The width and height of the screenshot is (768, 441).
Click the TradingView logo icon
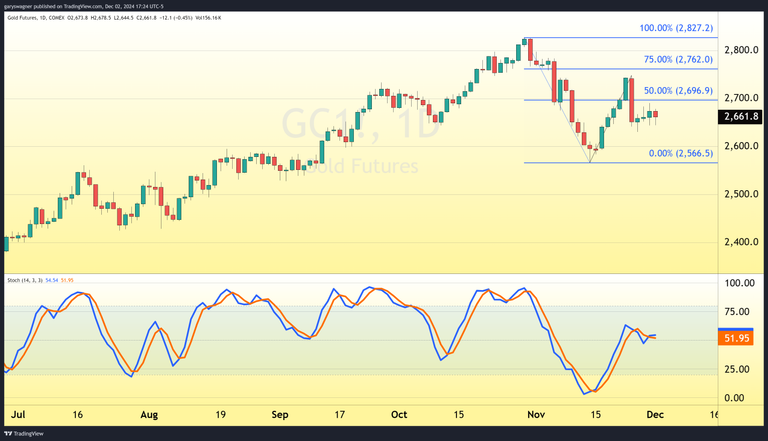[9, 434]
